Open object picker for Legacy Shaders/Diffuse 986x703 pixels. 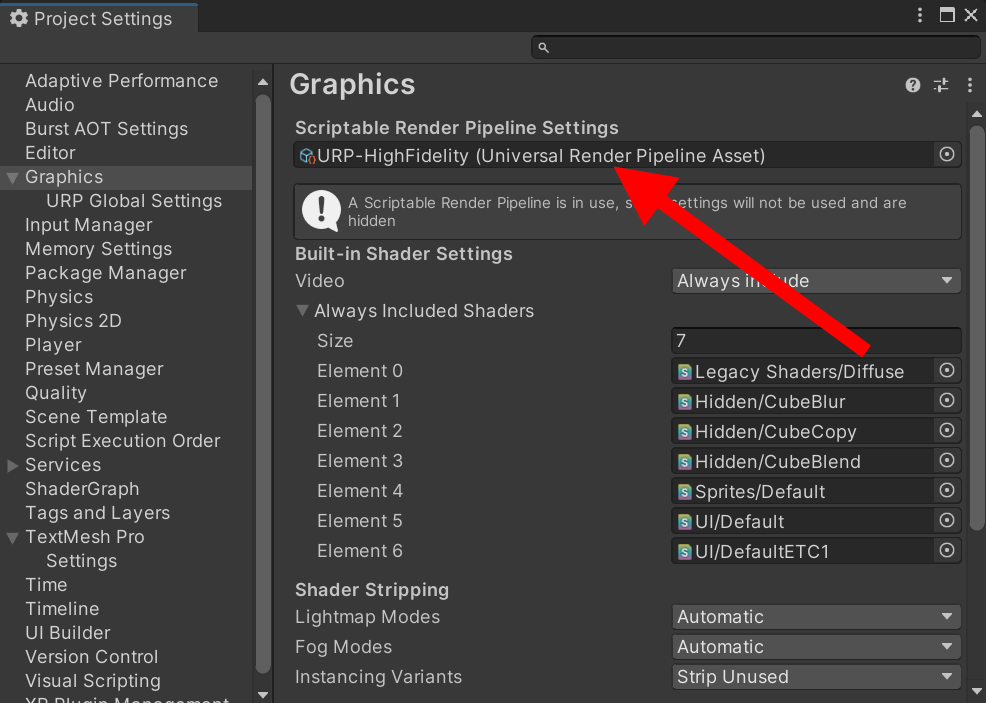click(x=947, y=370)
